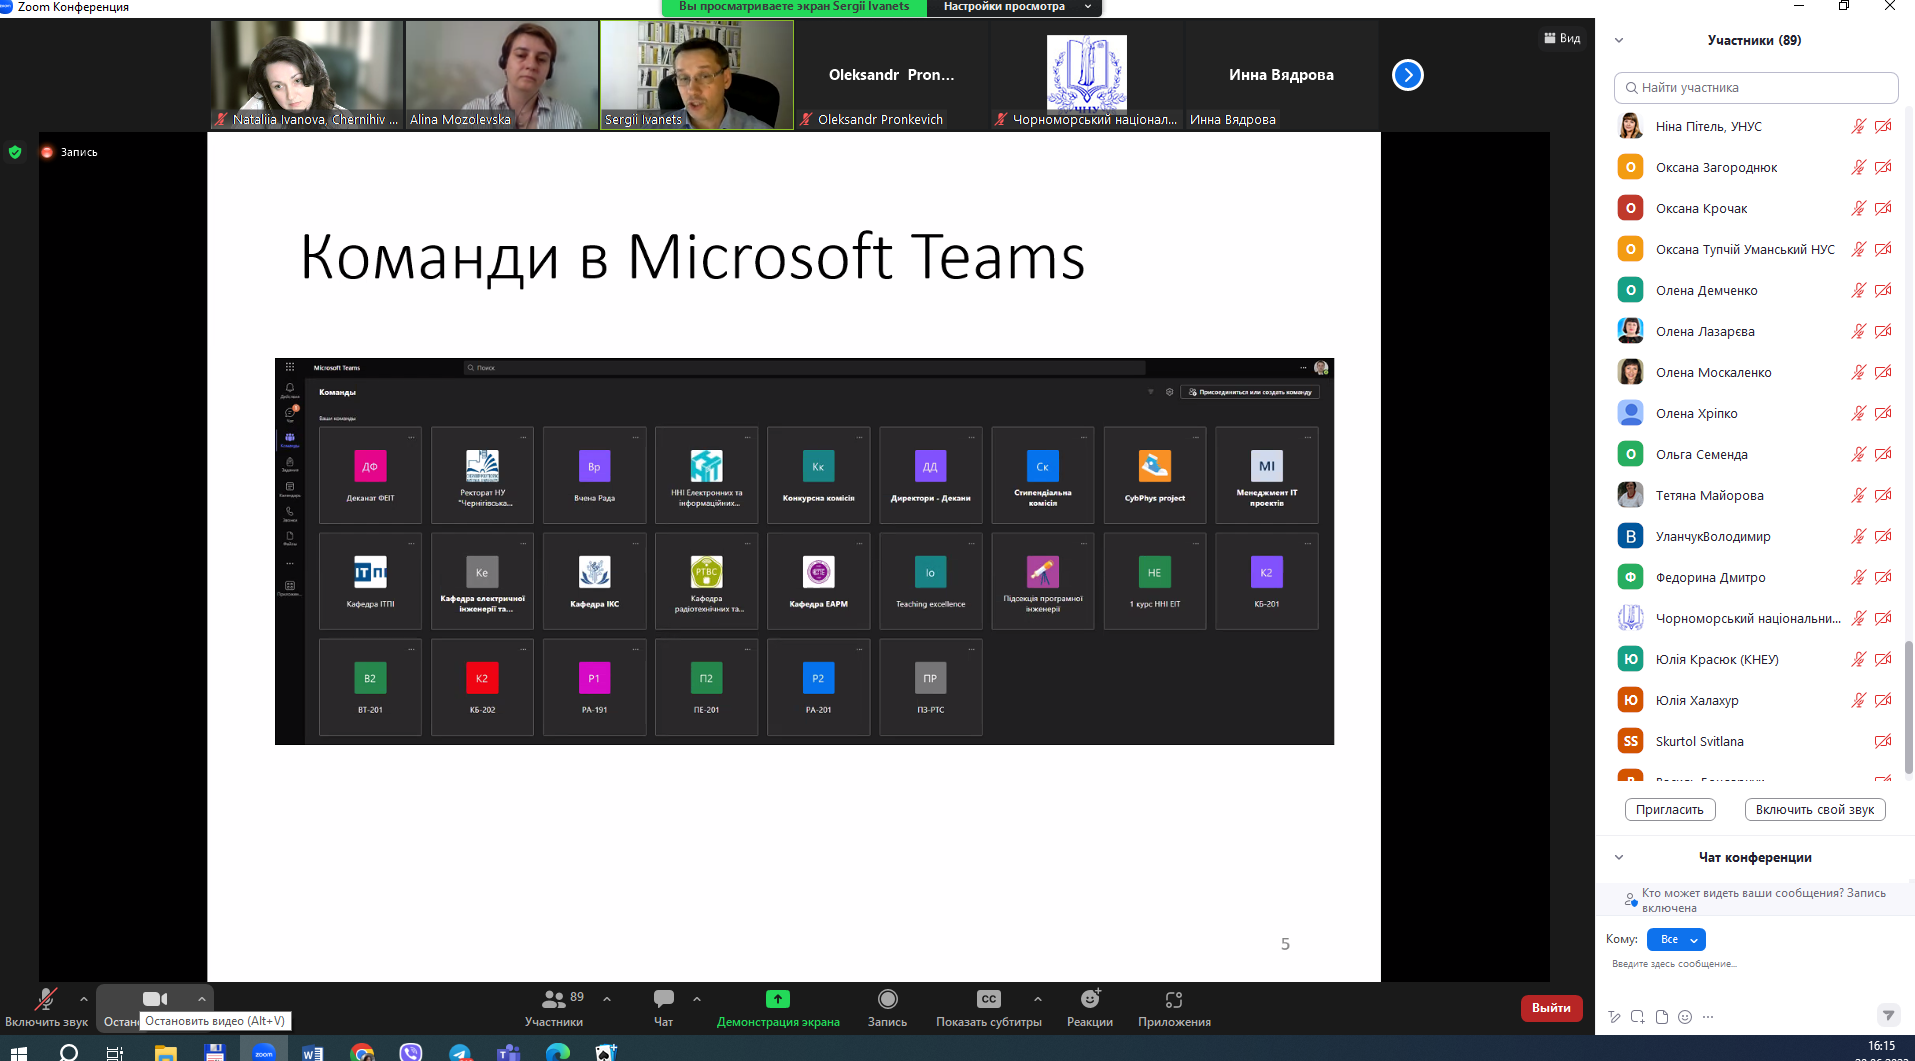Screen dimensions: 1915x1061
Task: Select the Oleksandr Pronkevich video tile
Action: 892,75
